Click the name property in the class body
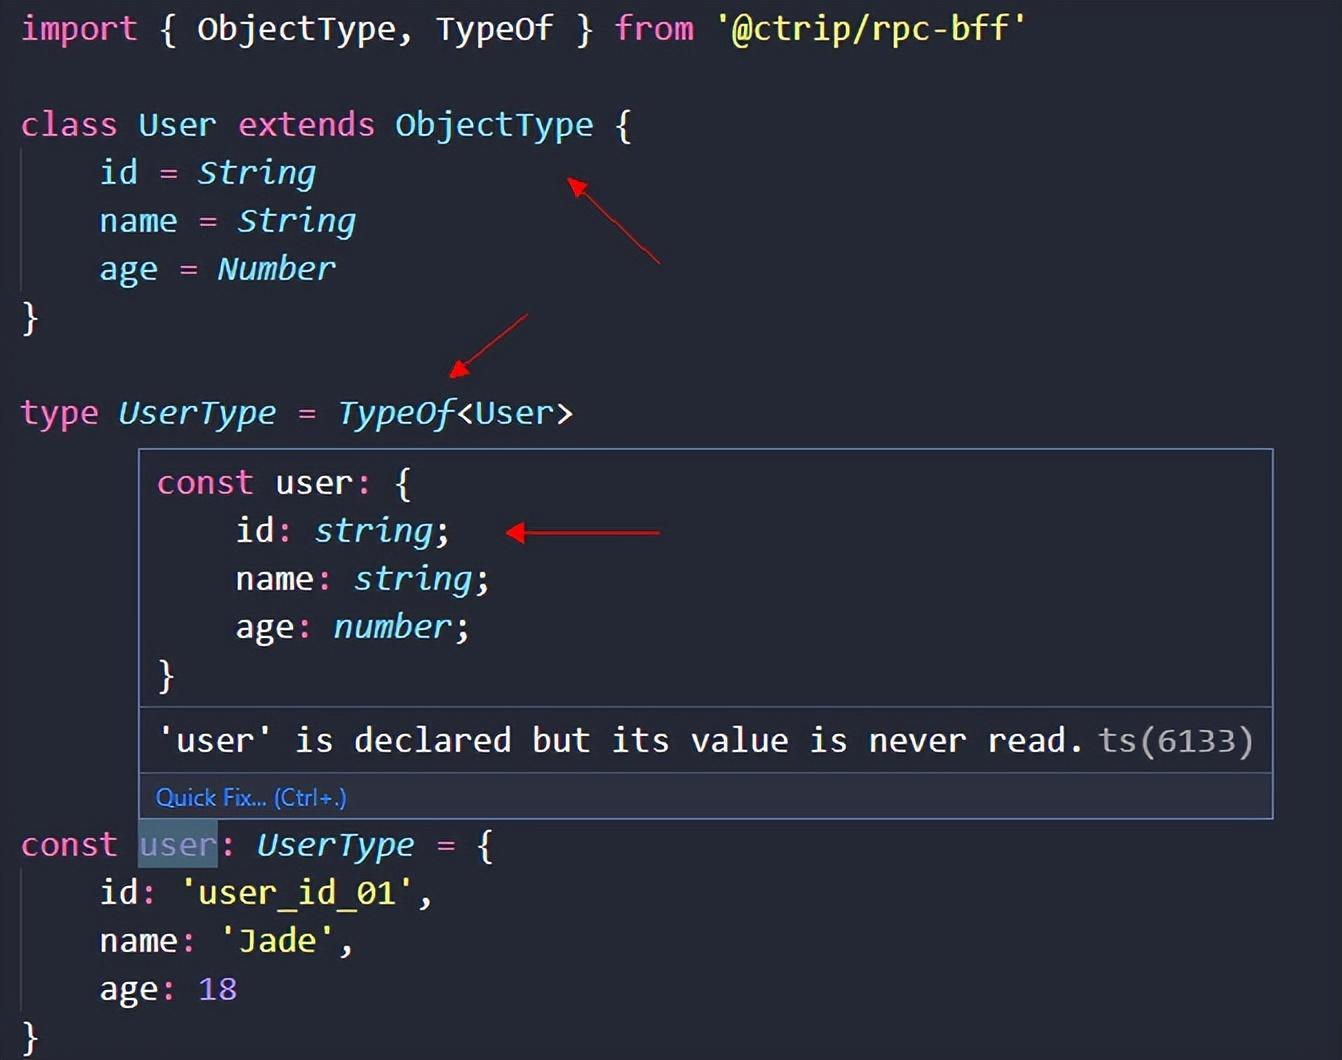 (x=139, y=220)
